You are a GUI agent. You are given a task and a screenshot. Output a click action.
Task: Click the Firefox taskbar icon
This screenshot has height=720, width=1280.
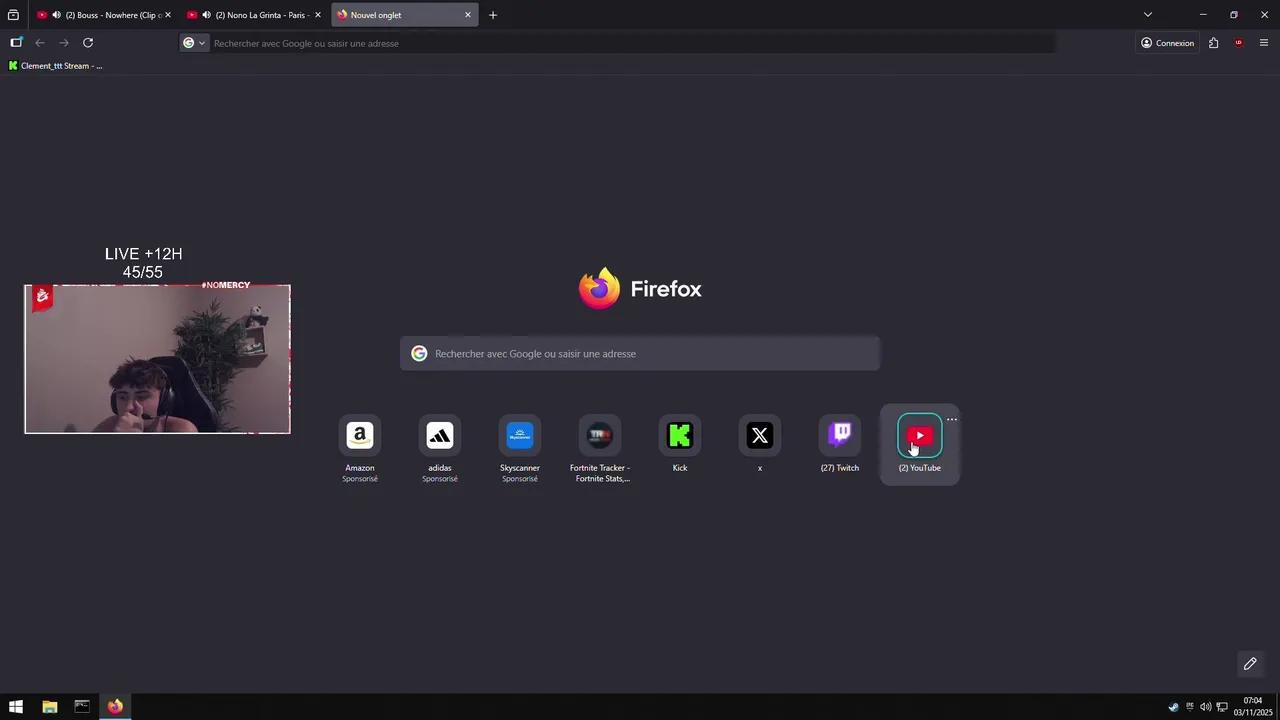click(x=115, y=707)
